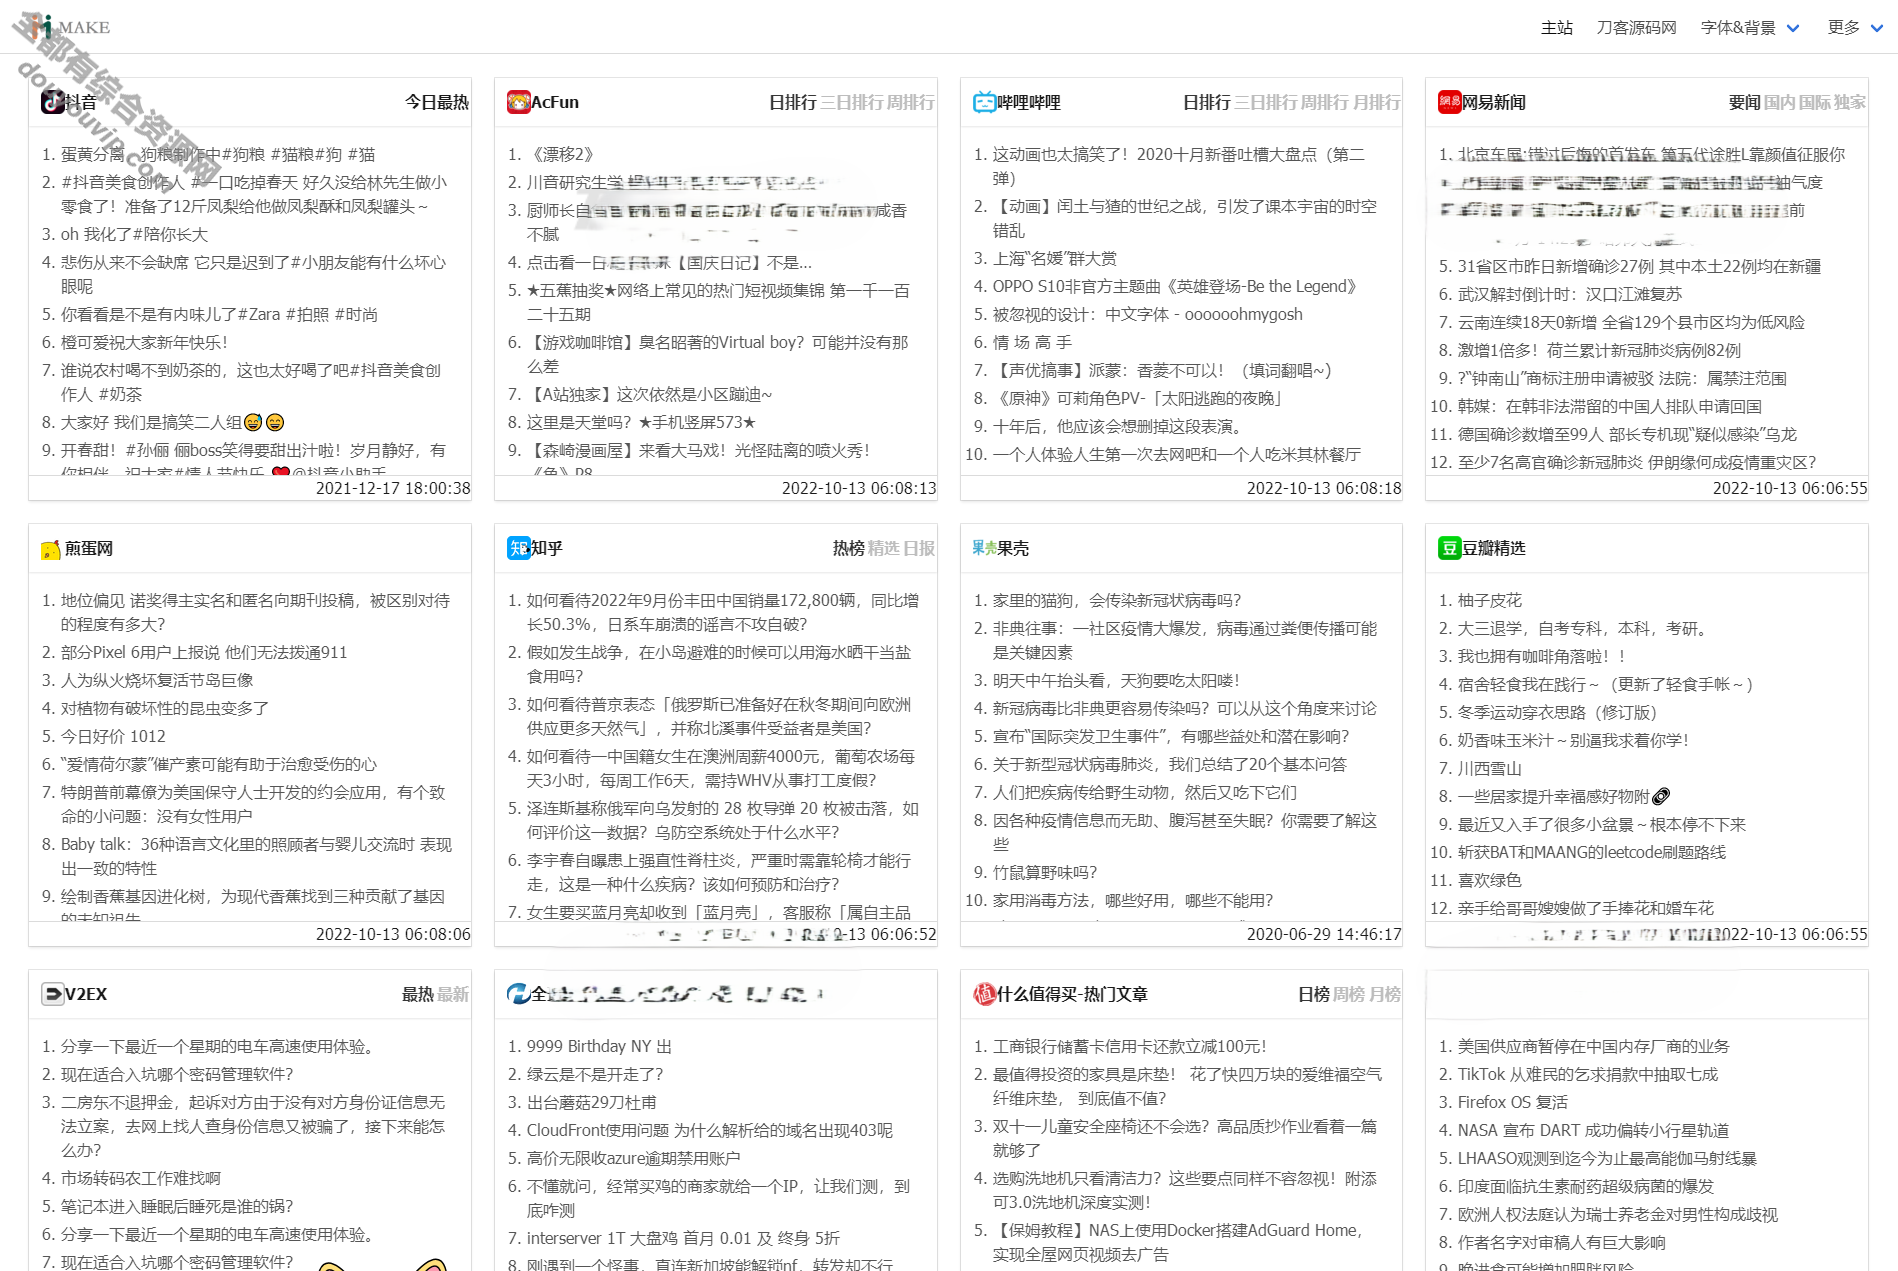Click the 哔哩哔哩 TV logo icon
1898x1271 pixels.
pos(984,102)
